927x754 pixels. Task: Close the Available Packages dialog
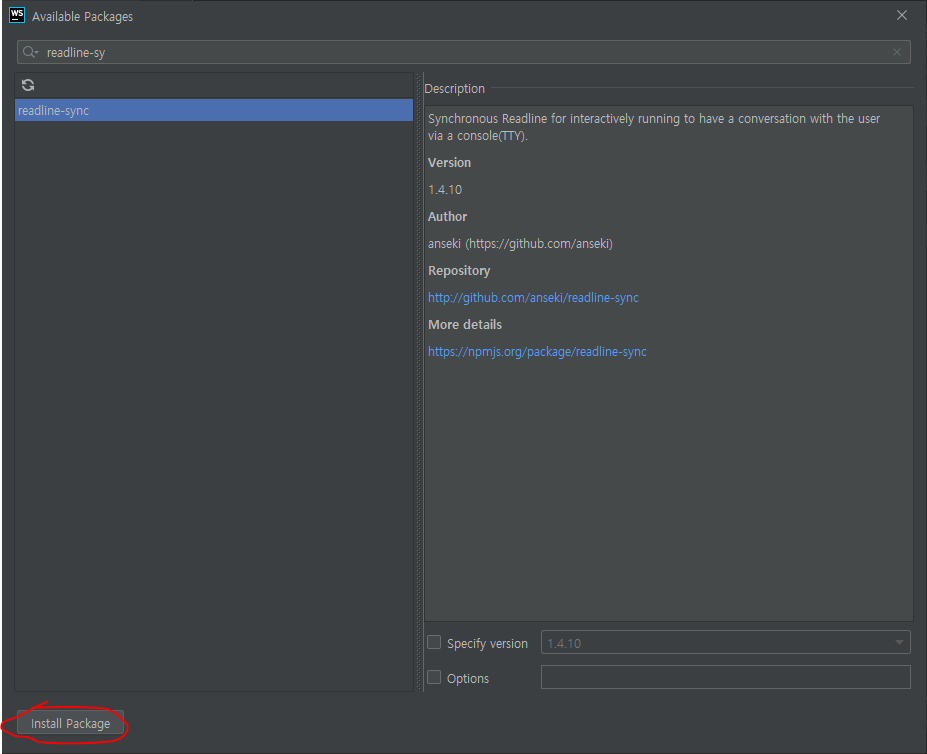pos(902,15)
